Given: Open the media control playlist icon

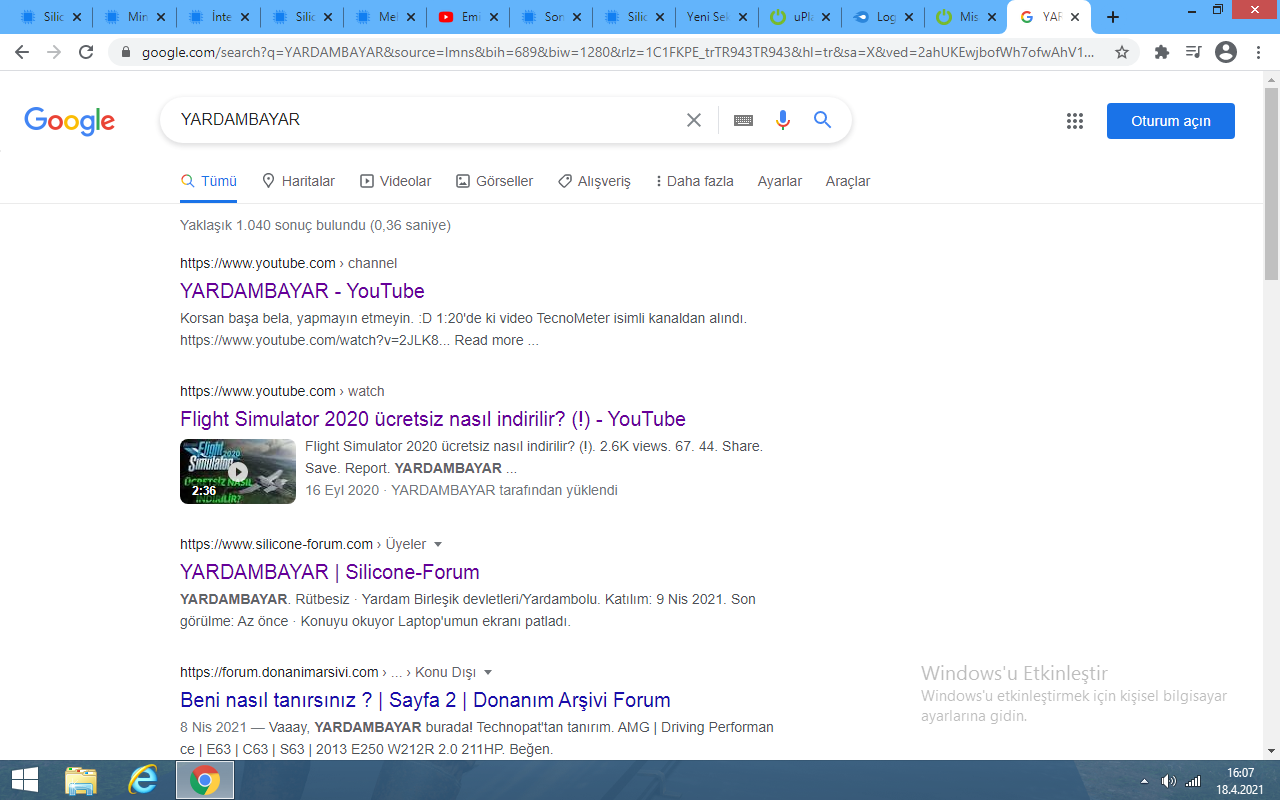Looking at the screenshot, I should (1193, 53).
